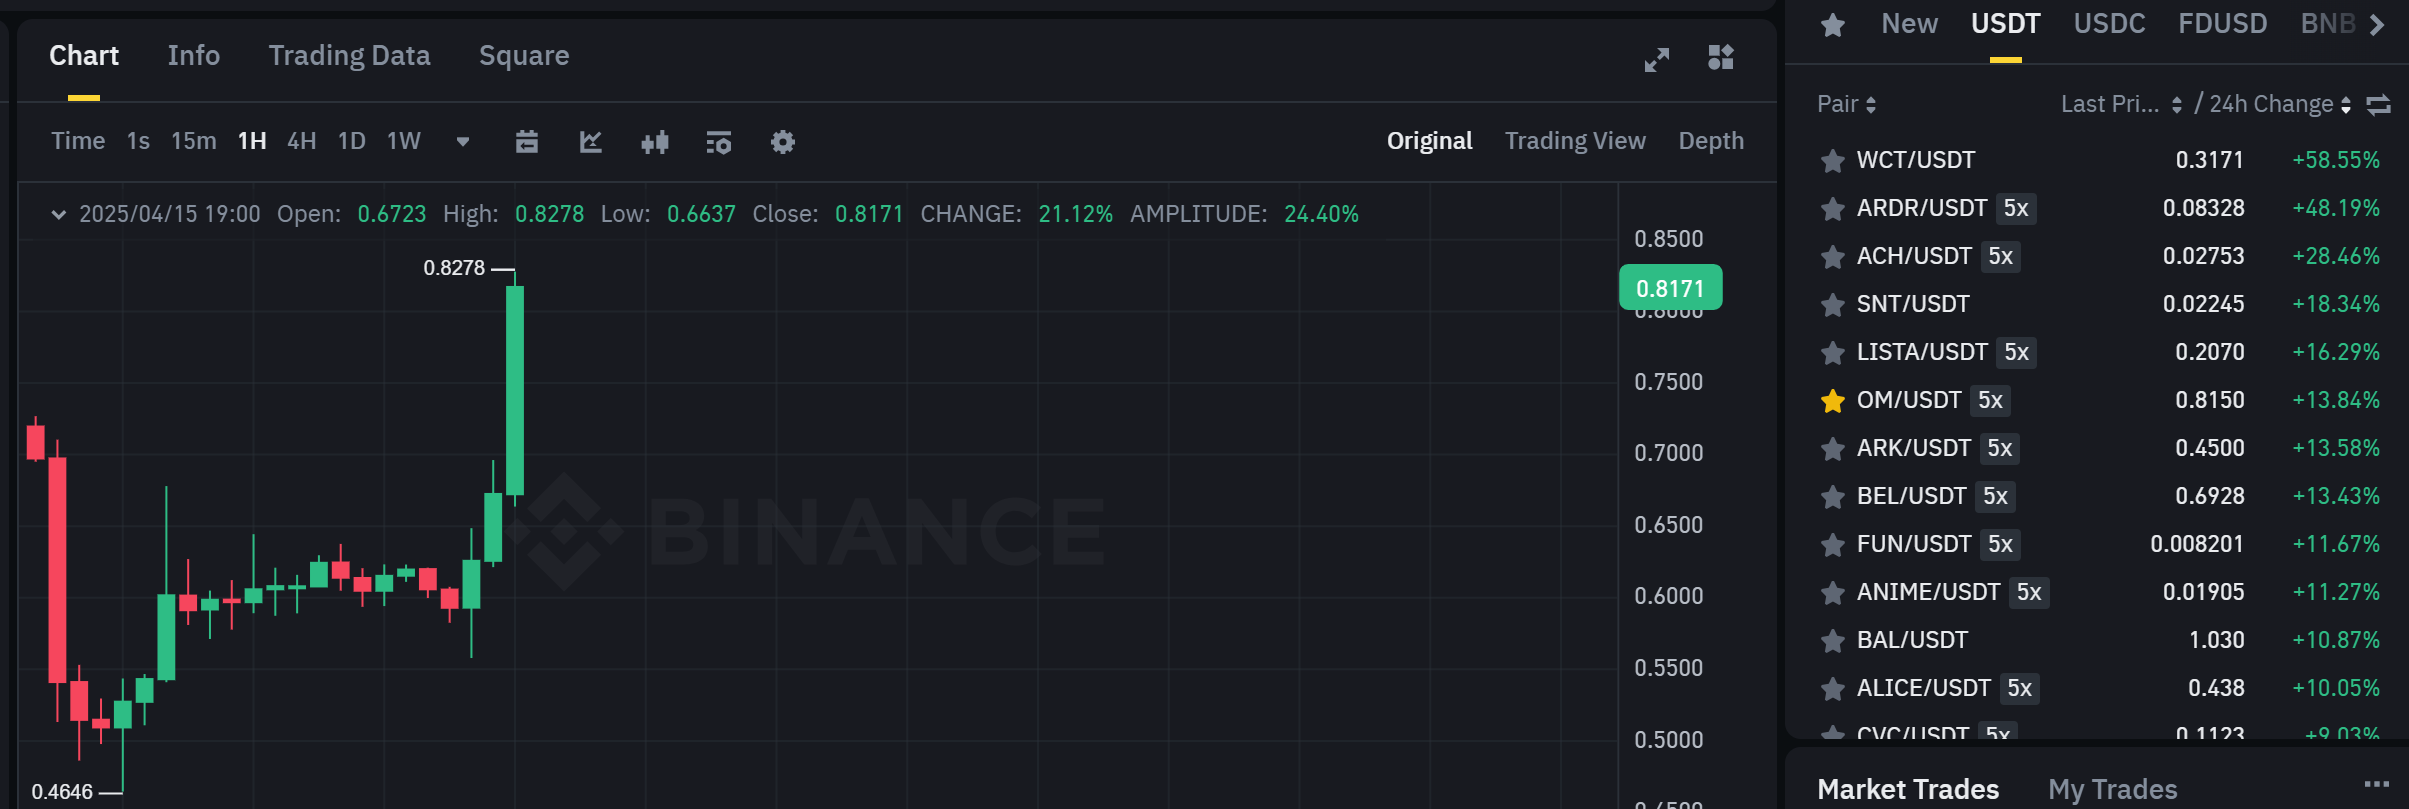Swap the Last Price / 24h Change column
The width and height of the screenshot is (2409, 809).
2379,104
